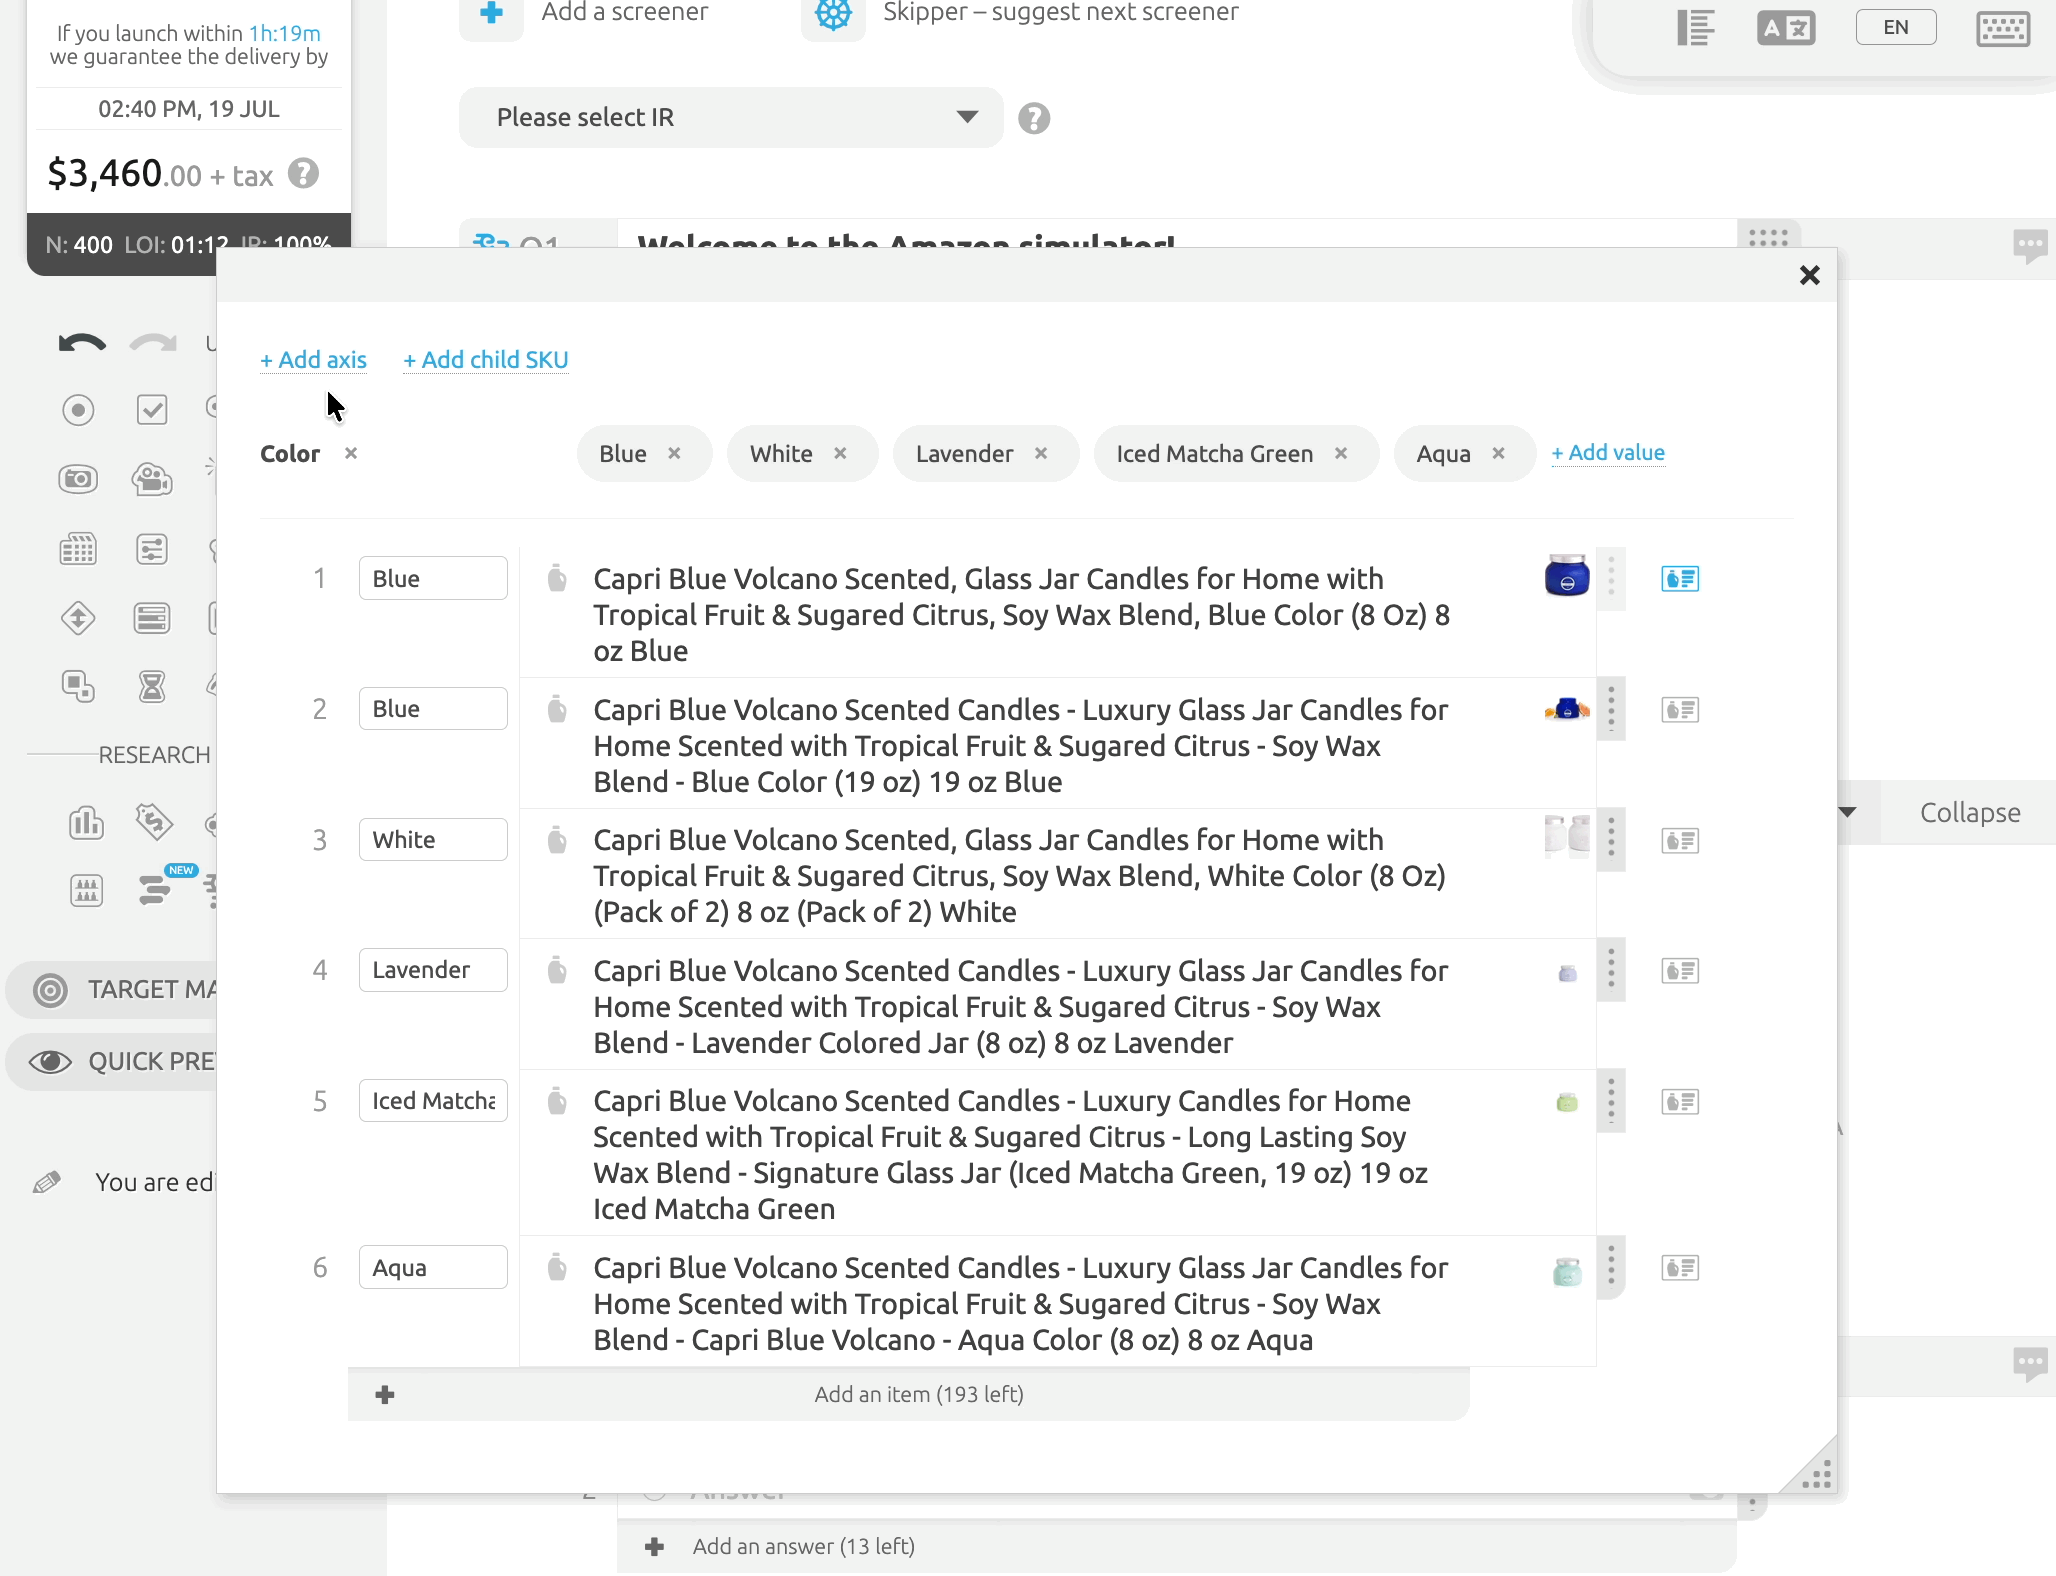Click the blue candle thumbnail in row 1
2056x1576 pixels.
tap(1567, 576)
